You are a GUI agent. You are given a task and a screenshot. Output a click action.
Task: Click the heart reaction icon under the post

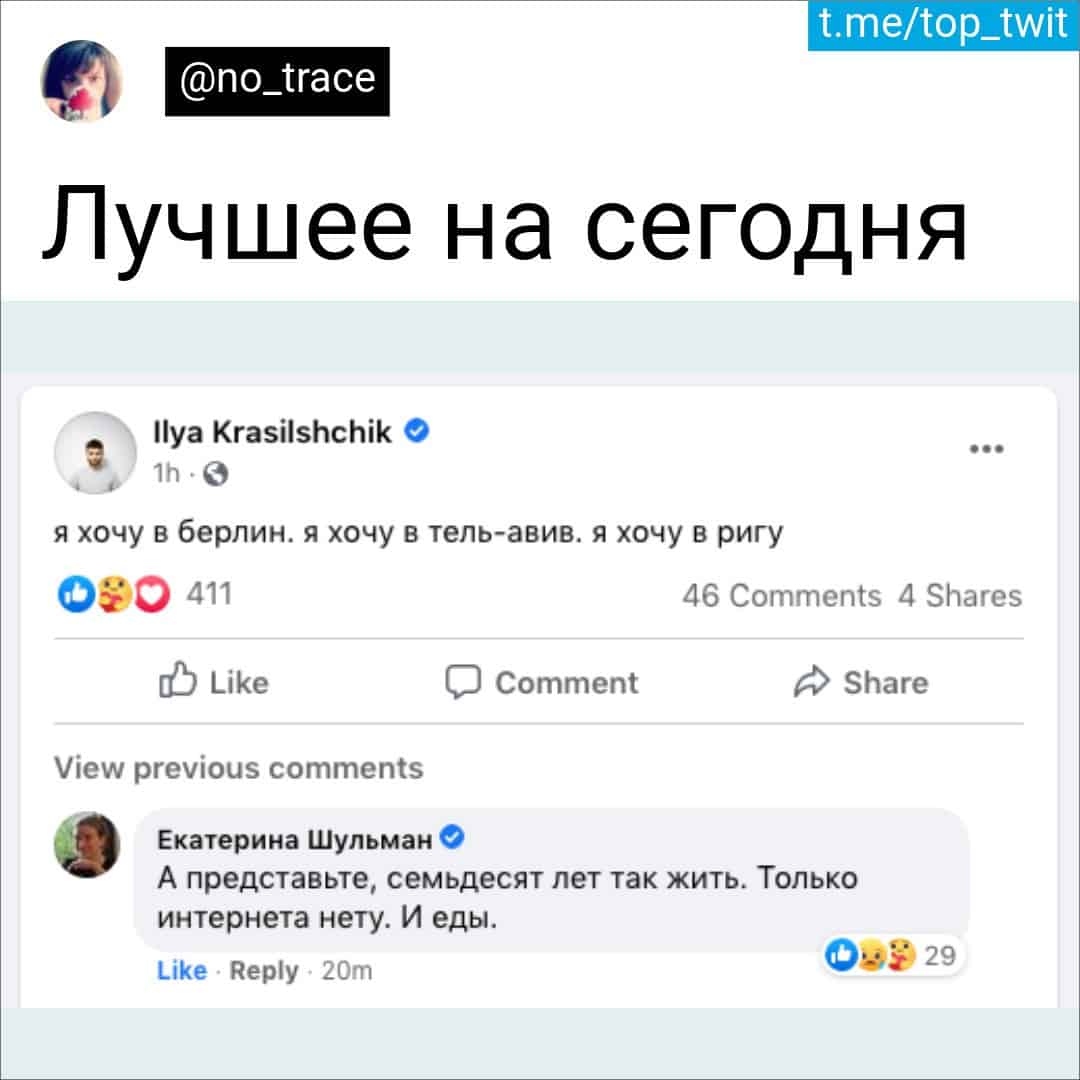pyautogui.click(x=152, y=594)
